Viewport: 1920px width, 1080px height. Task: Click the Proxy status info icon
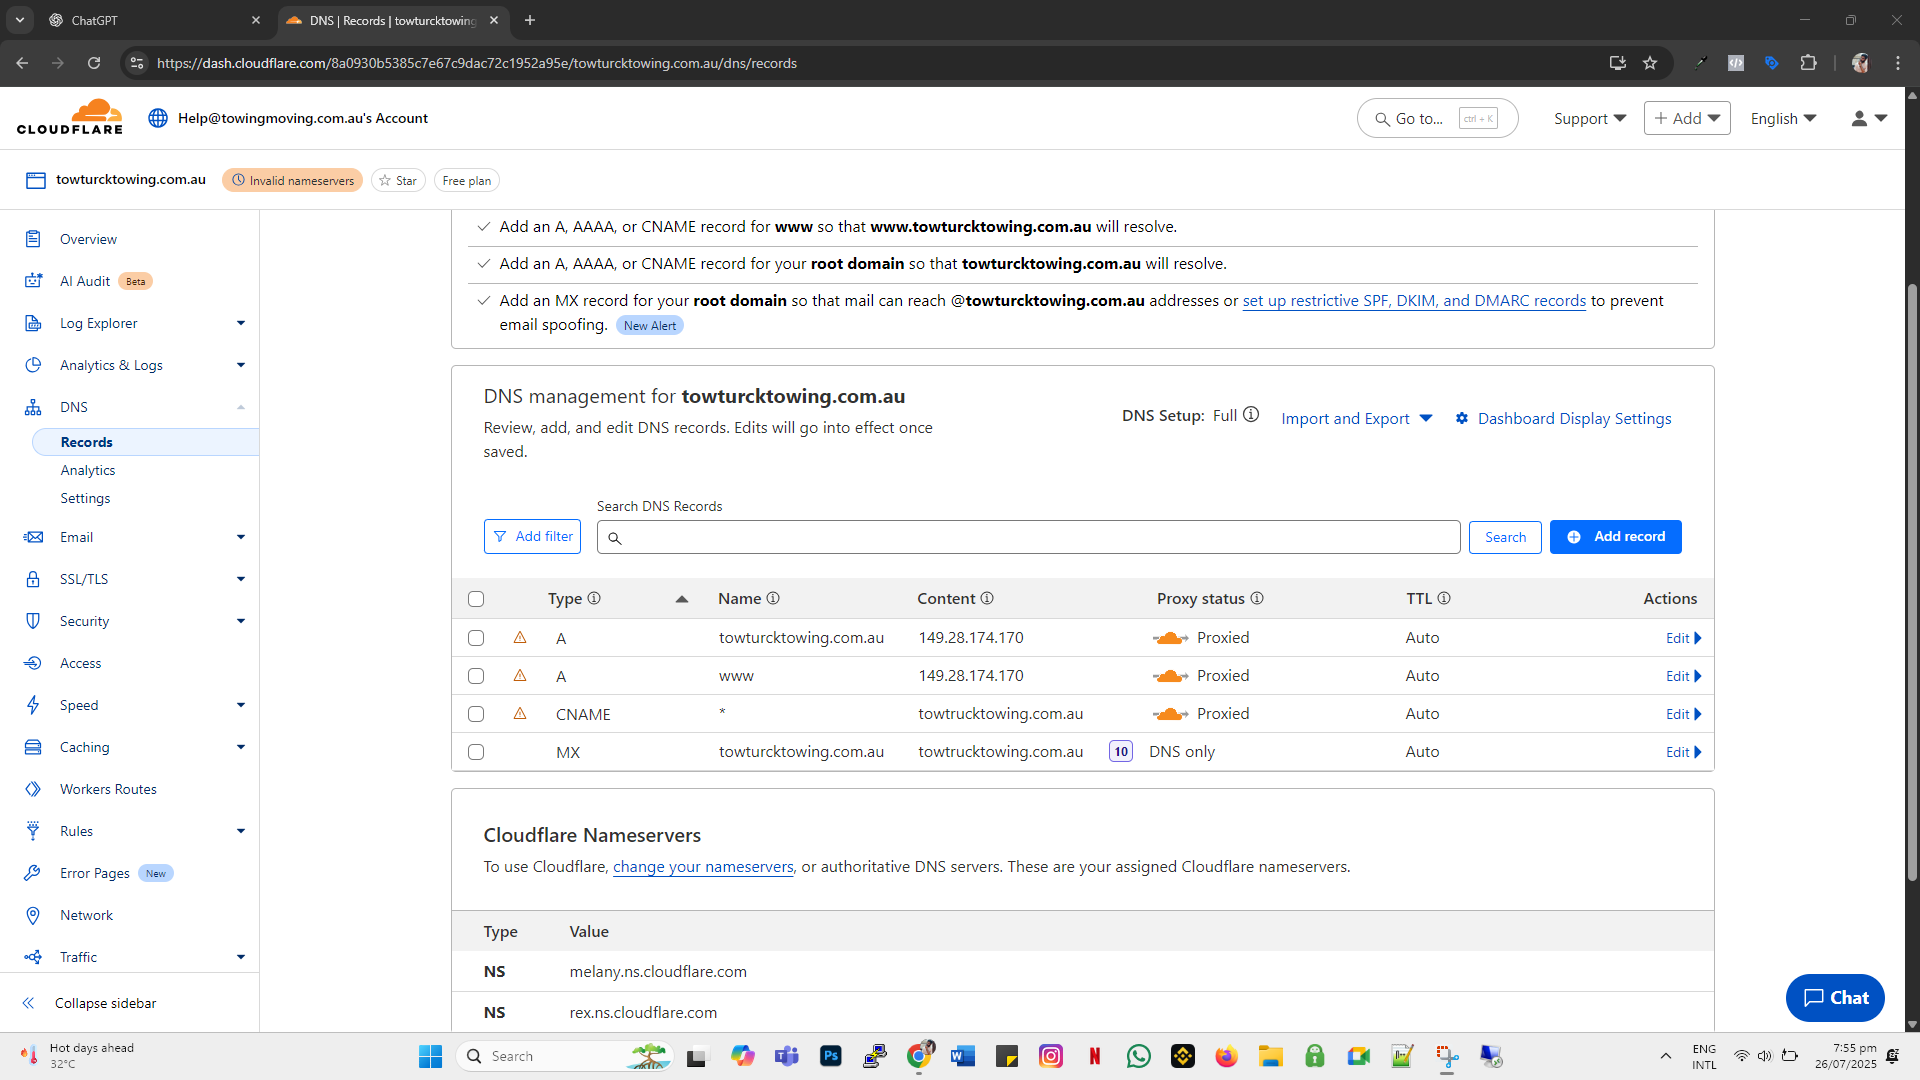click(1257, 598)
